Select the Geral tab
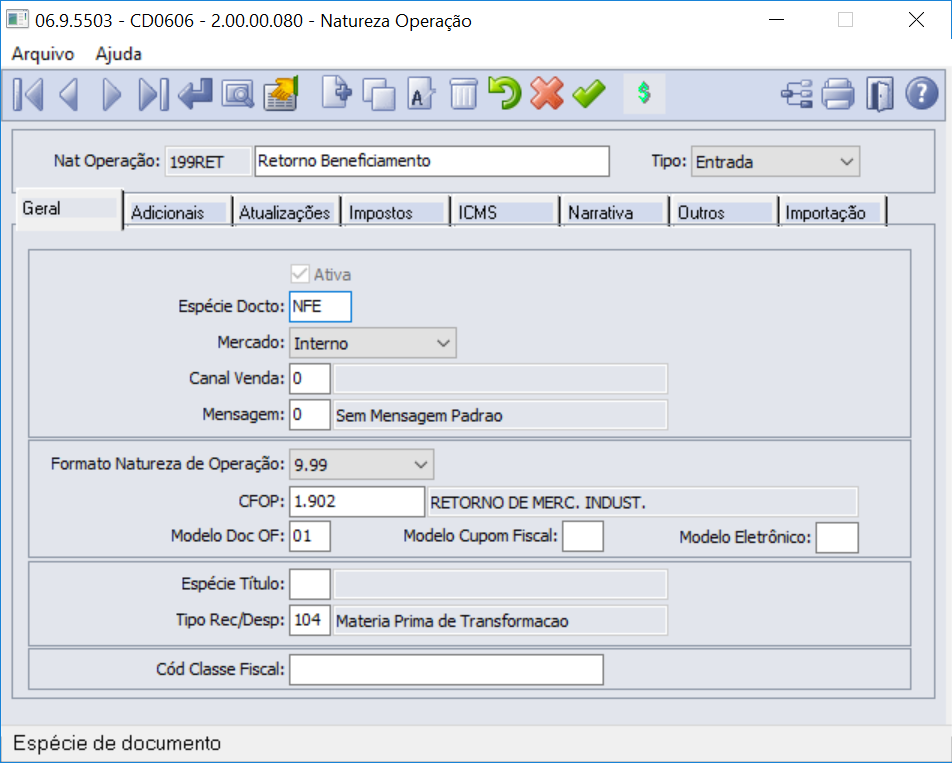This screenshot has height=763, width=952. click(x=69, y=209)
